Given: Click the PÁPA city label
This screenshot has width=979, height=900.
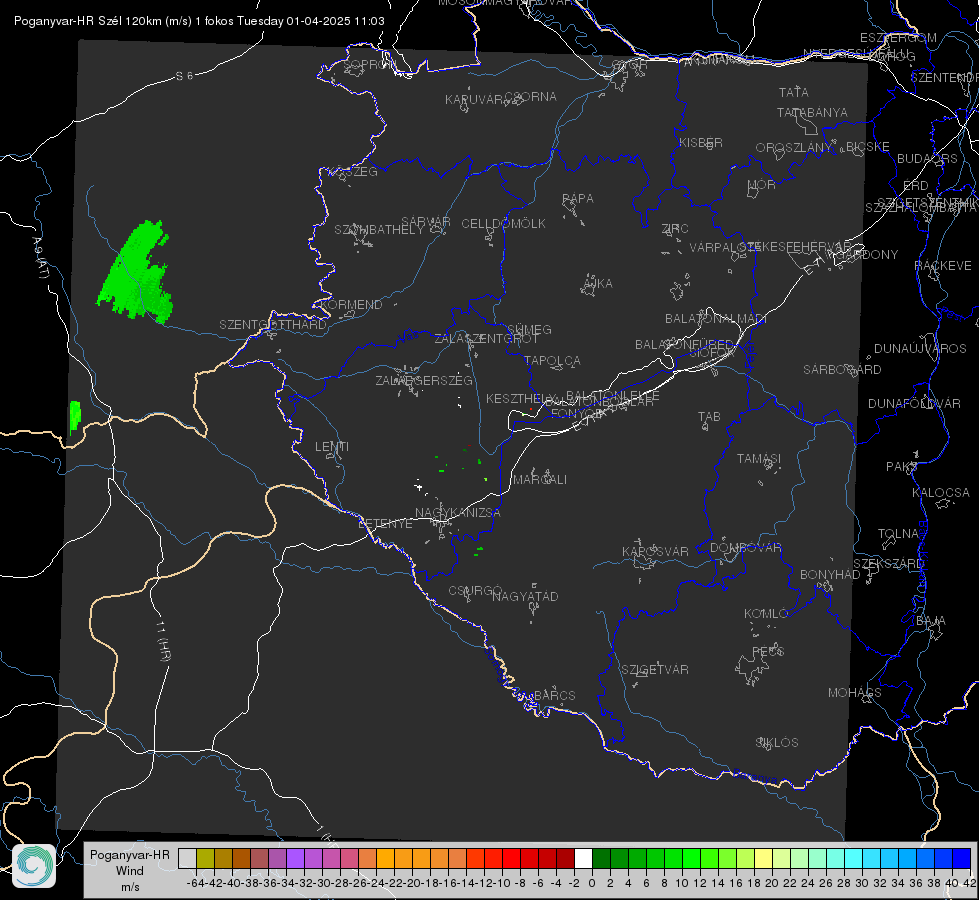Looking at the screenshot, I should (x=578, y=199).
